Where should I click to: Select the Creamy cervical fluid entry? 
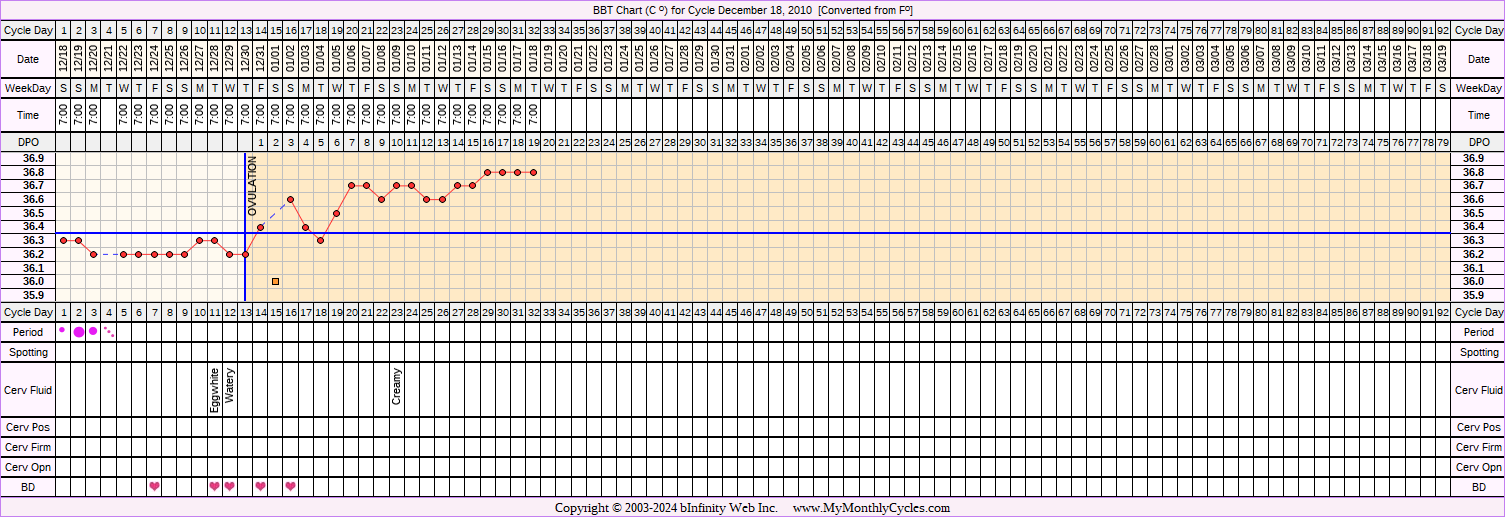[x=397, y=387]
